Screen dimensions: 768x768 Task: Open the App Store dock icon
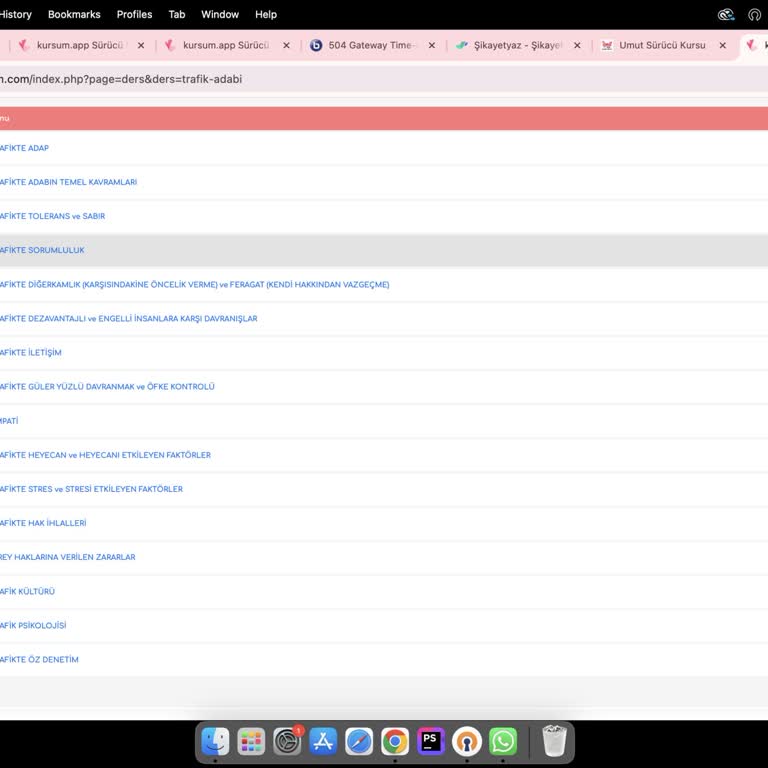click(x=323, y=741)
